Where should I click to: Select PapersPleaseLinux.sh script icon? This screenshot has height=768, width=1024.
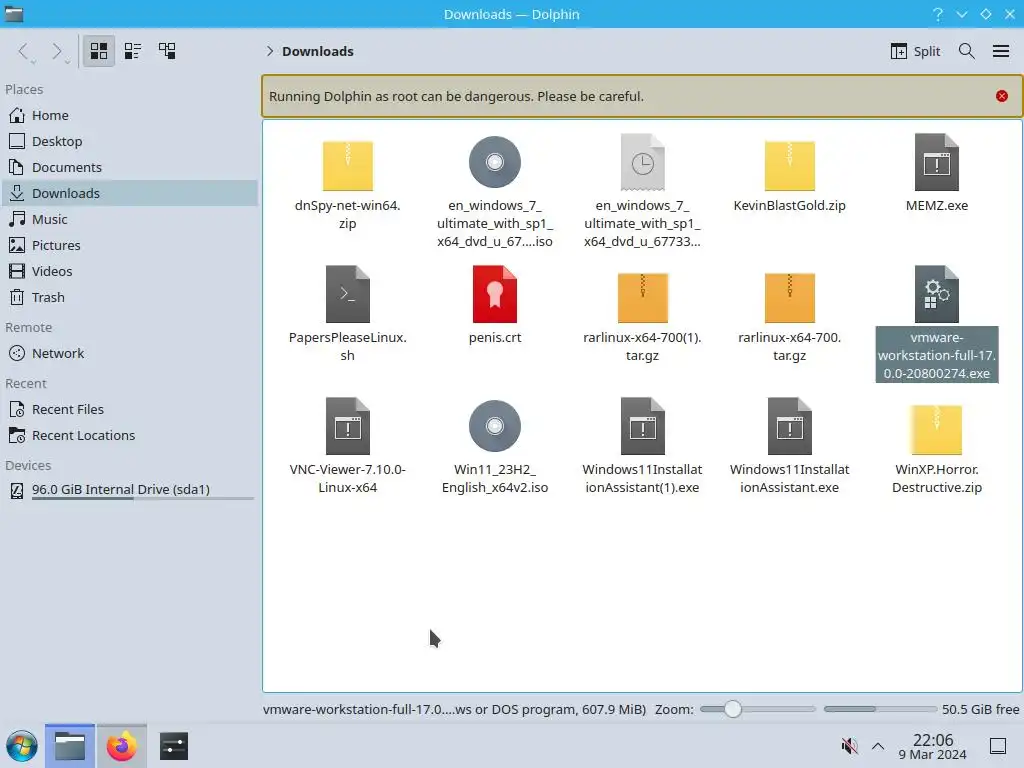(347, 295)
